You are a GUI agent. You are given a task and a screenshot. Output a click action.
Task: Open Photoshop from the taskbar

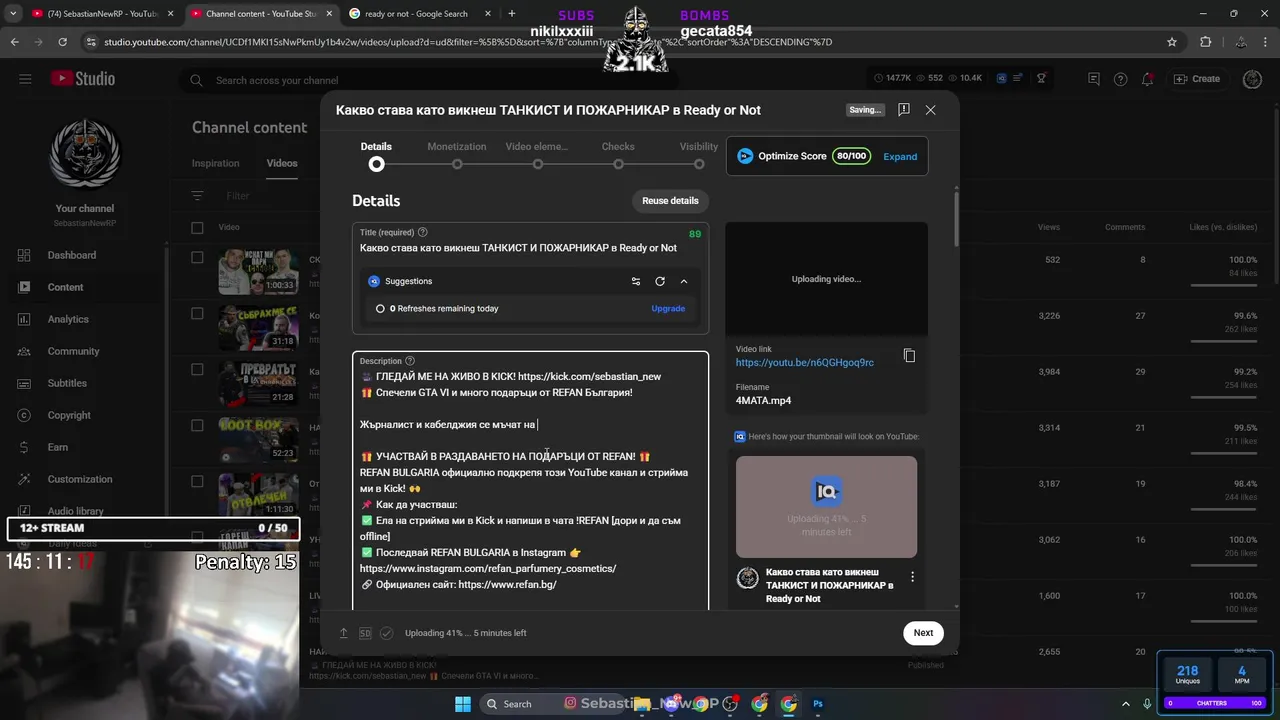[818, 704]
